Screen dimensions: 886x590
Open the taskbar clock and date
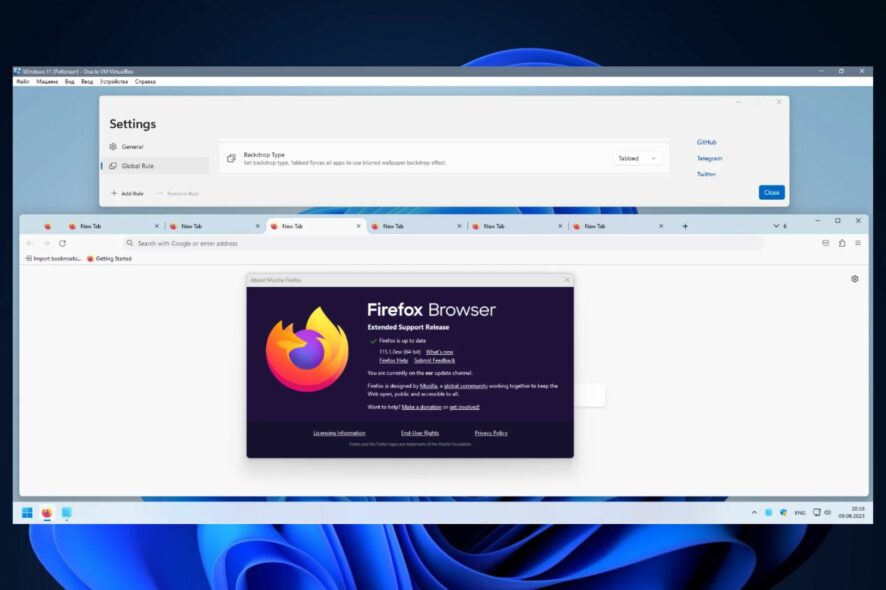(x=852, y=513)
